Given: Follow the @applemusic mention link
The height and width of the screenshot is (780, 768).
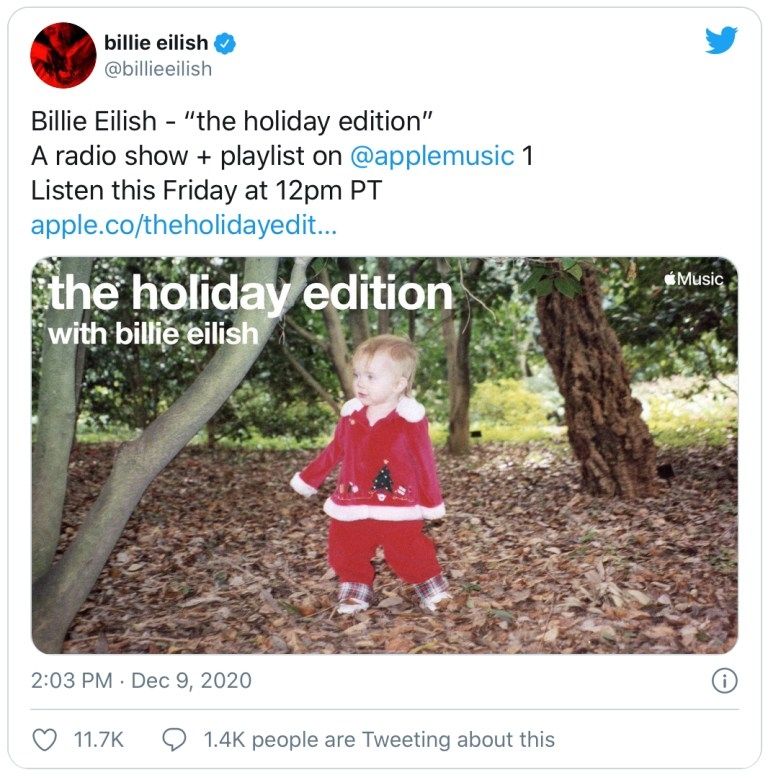Looking at the screenshot, I should tap(432, 156).
